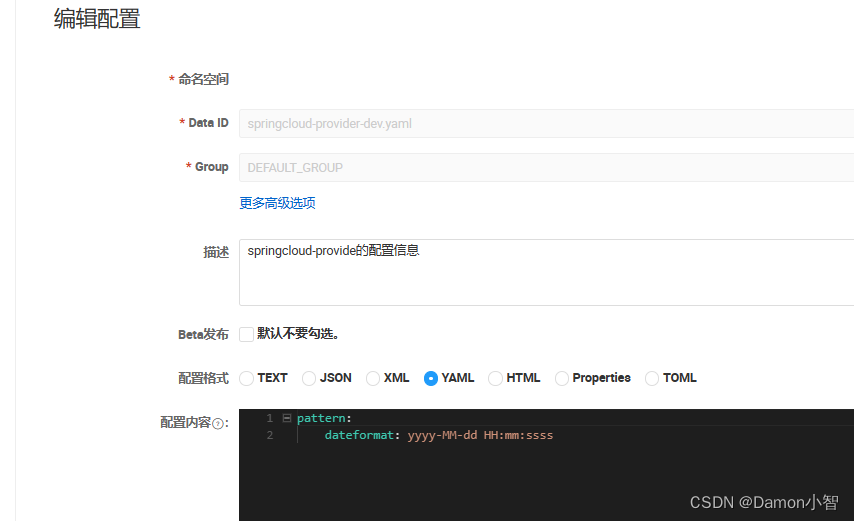Select the HTML format radio button
Viewport: 854px width, 521px height.
point(495,378)
